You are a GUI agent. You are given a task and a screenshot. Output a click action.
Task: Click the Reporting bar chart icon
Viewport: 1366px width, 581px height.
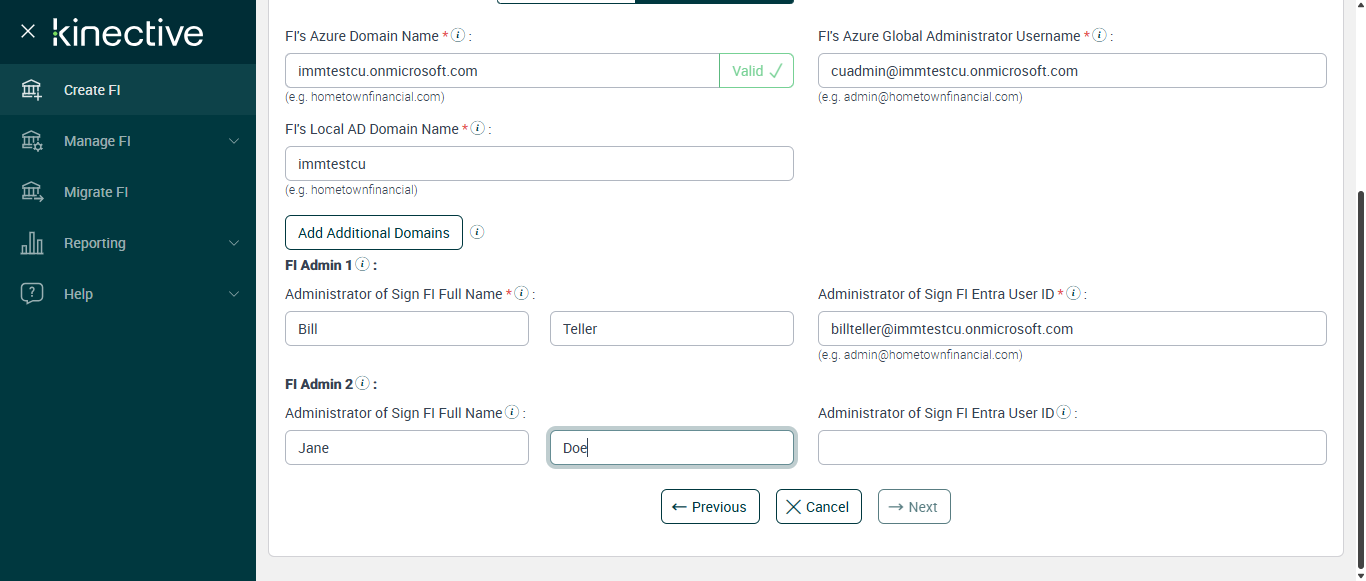[32, 243]
